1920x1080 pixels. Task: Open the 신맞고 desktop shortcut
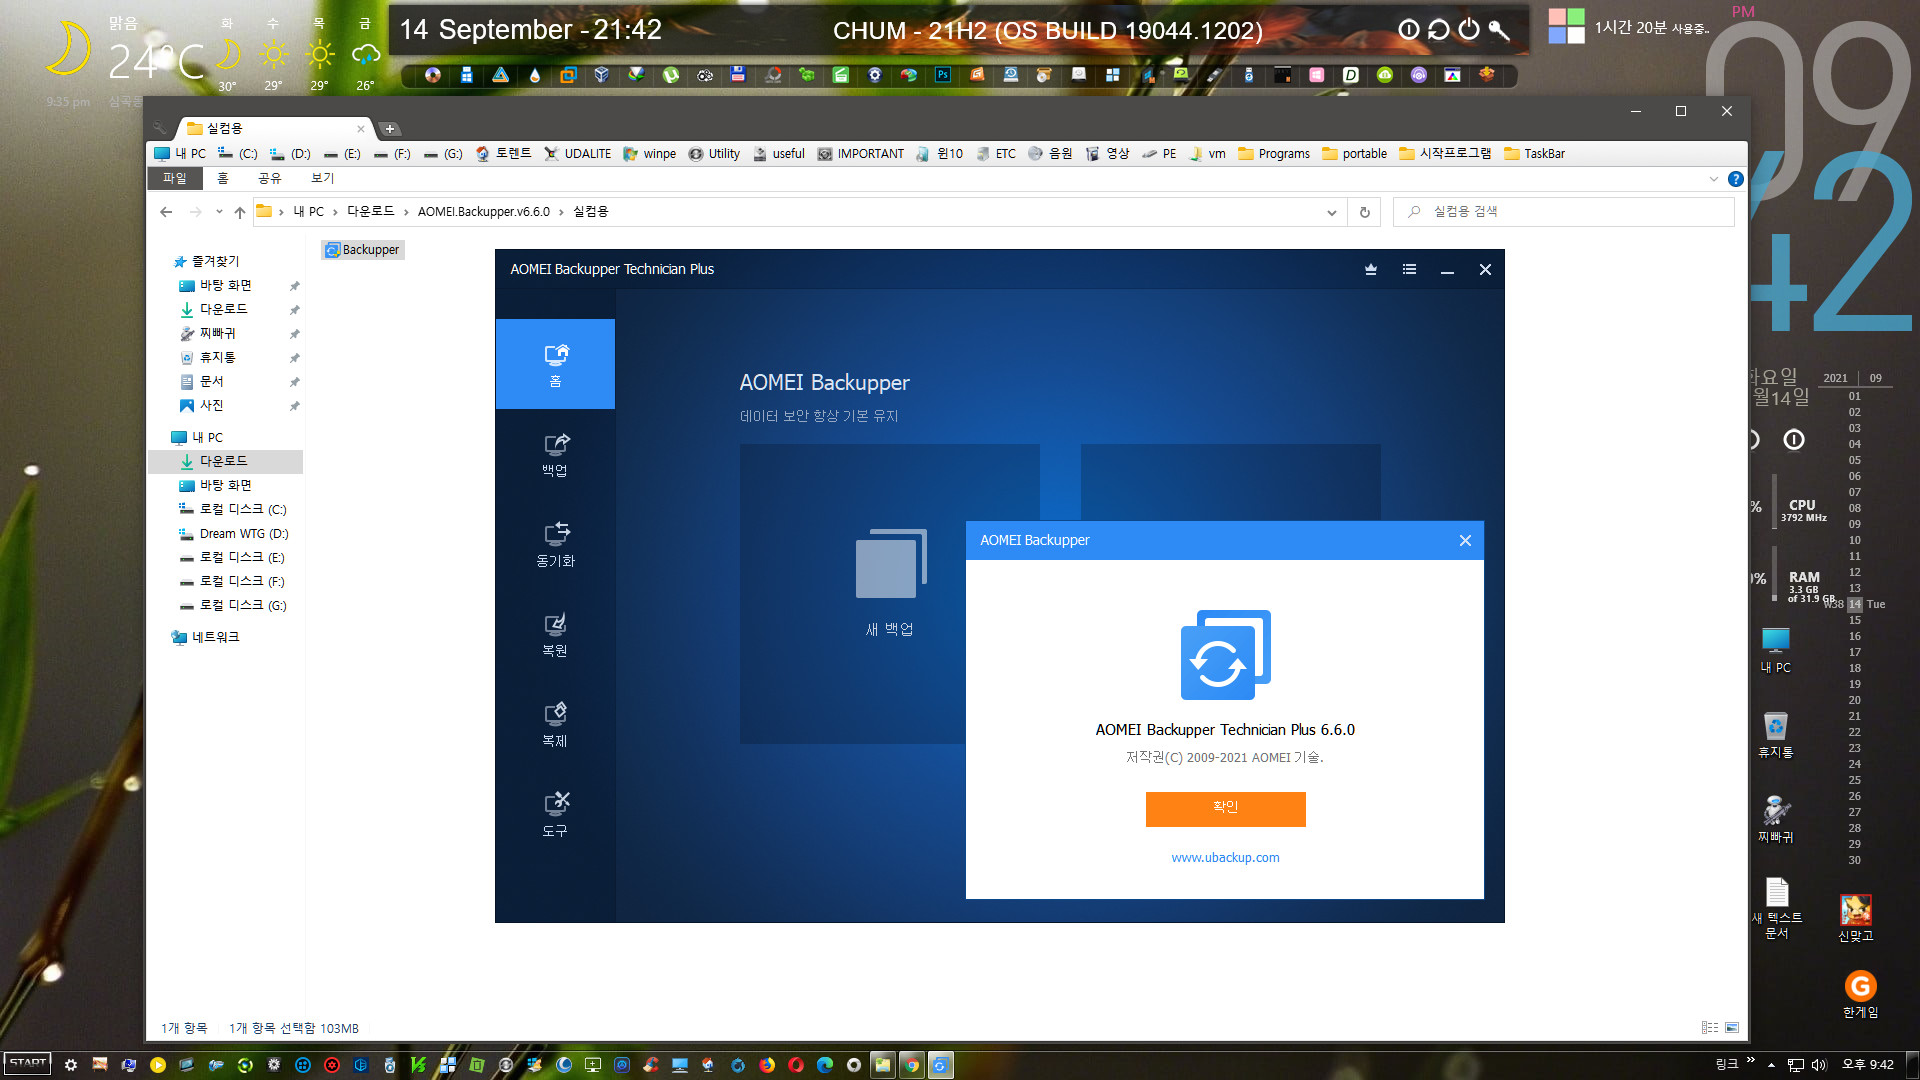[1856, 918]
